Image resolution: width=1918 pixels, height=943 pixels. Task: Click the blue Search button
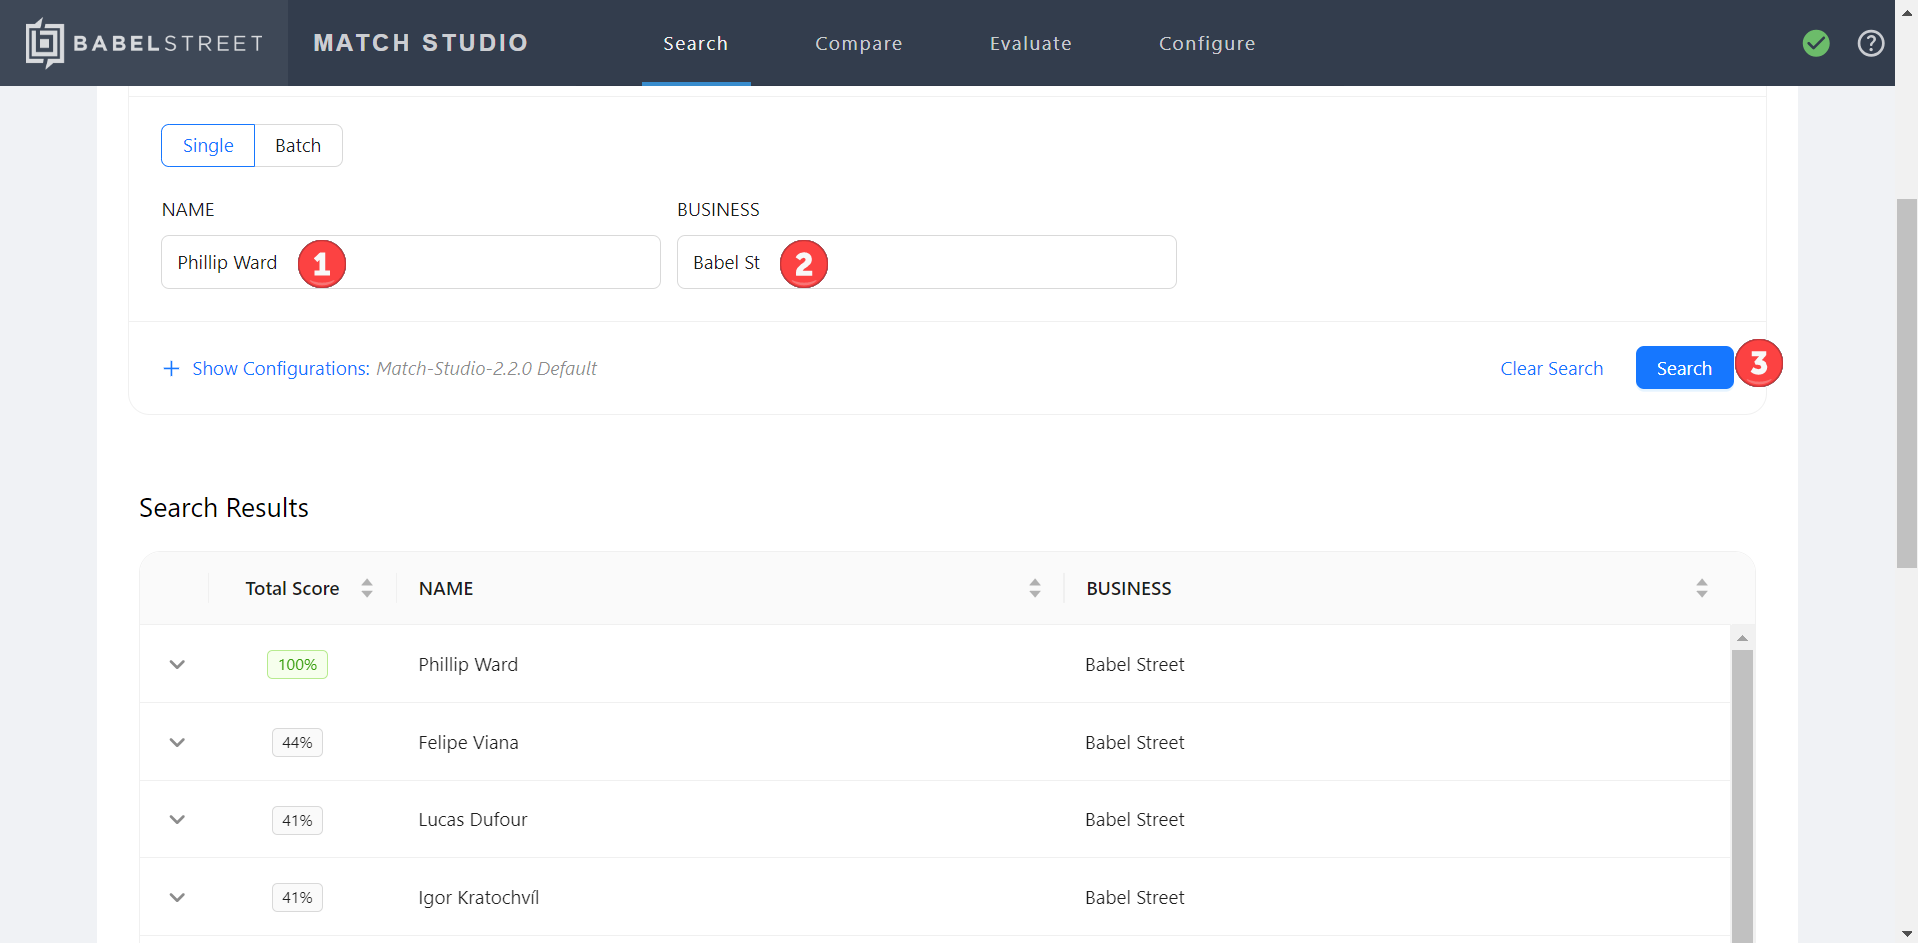[1684, 368]
